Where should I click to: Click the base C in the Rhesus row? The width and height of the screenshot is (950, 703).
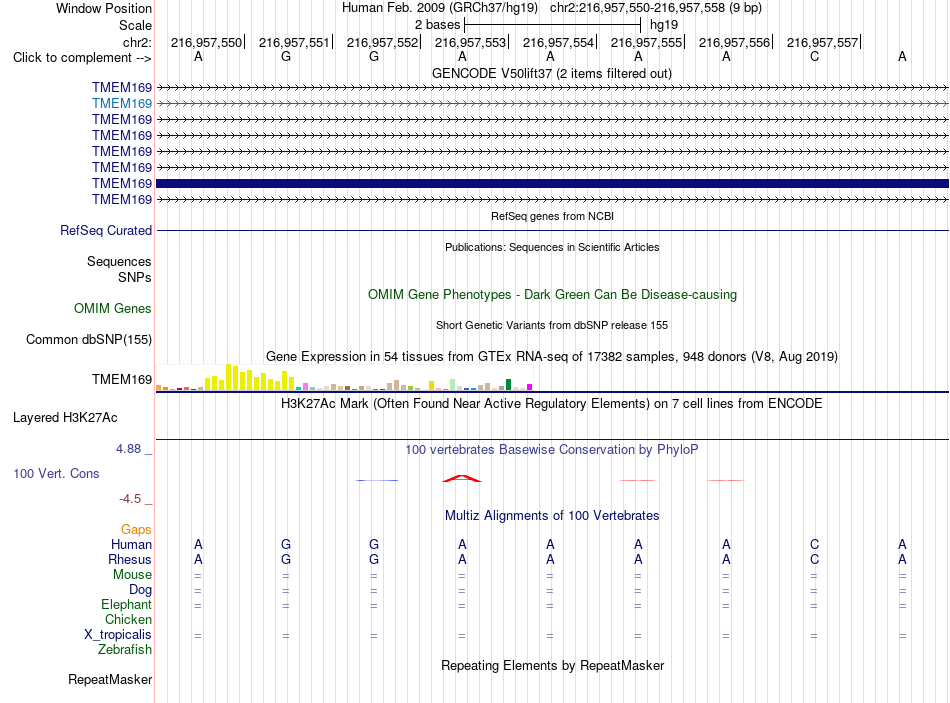coord(814,559)
